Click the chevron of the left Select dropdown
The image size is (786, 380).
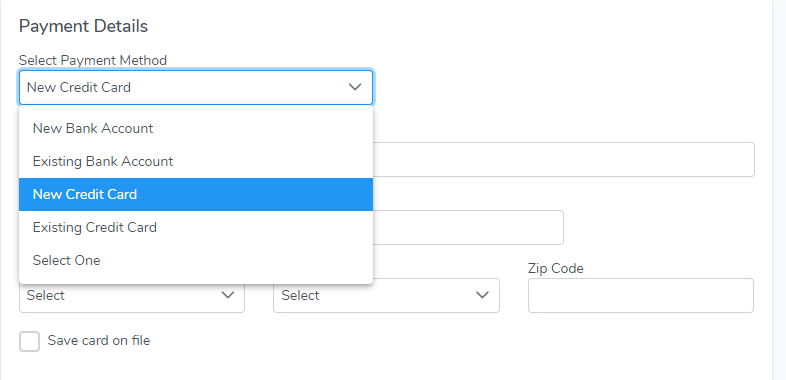[x=228, y=295]
